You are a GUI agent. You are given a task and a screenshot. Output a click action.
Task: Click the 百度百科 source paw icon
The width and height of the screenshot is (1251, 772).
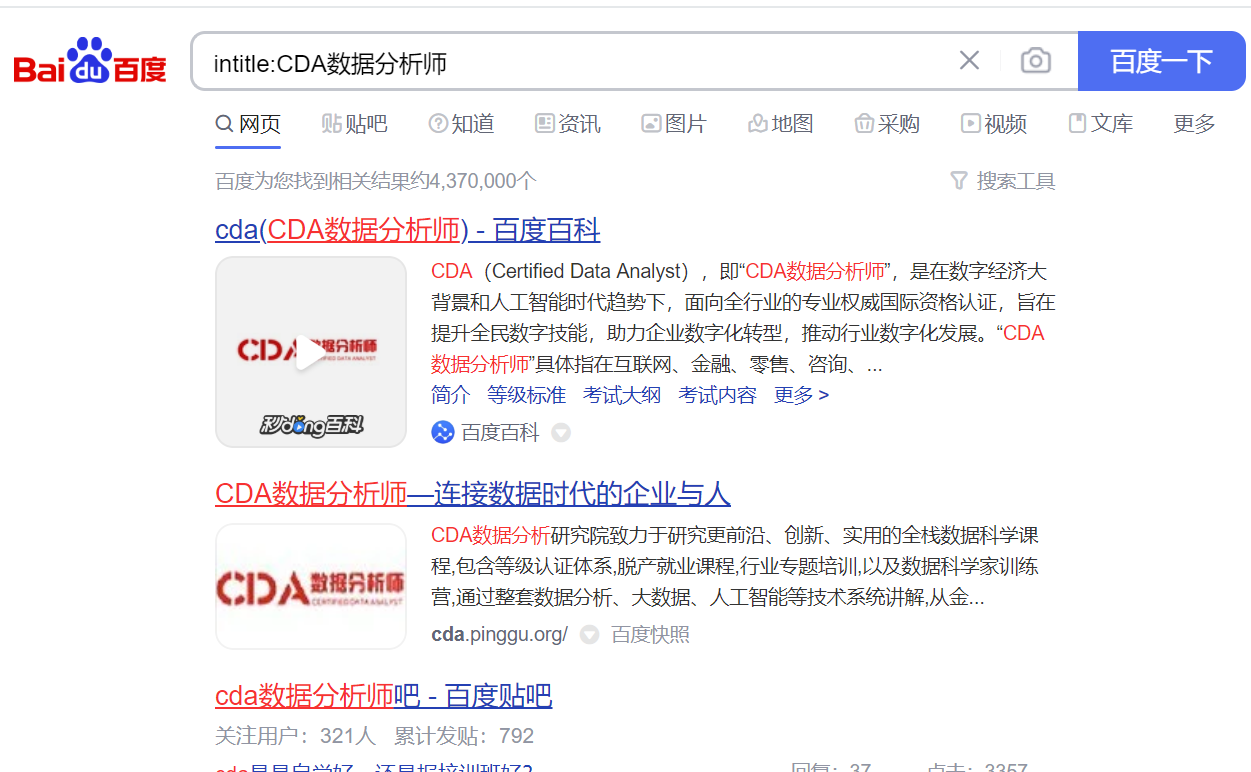click(x=443, y=432)
